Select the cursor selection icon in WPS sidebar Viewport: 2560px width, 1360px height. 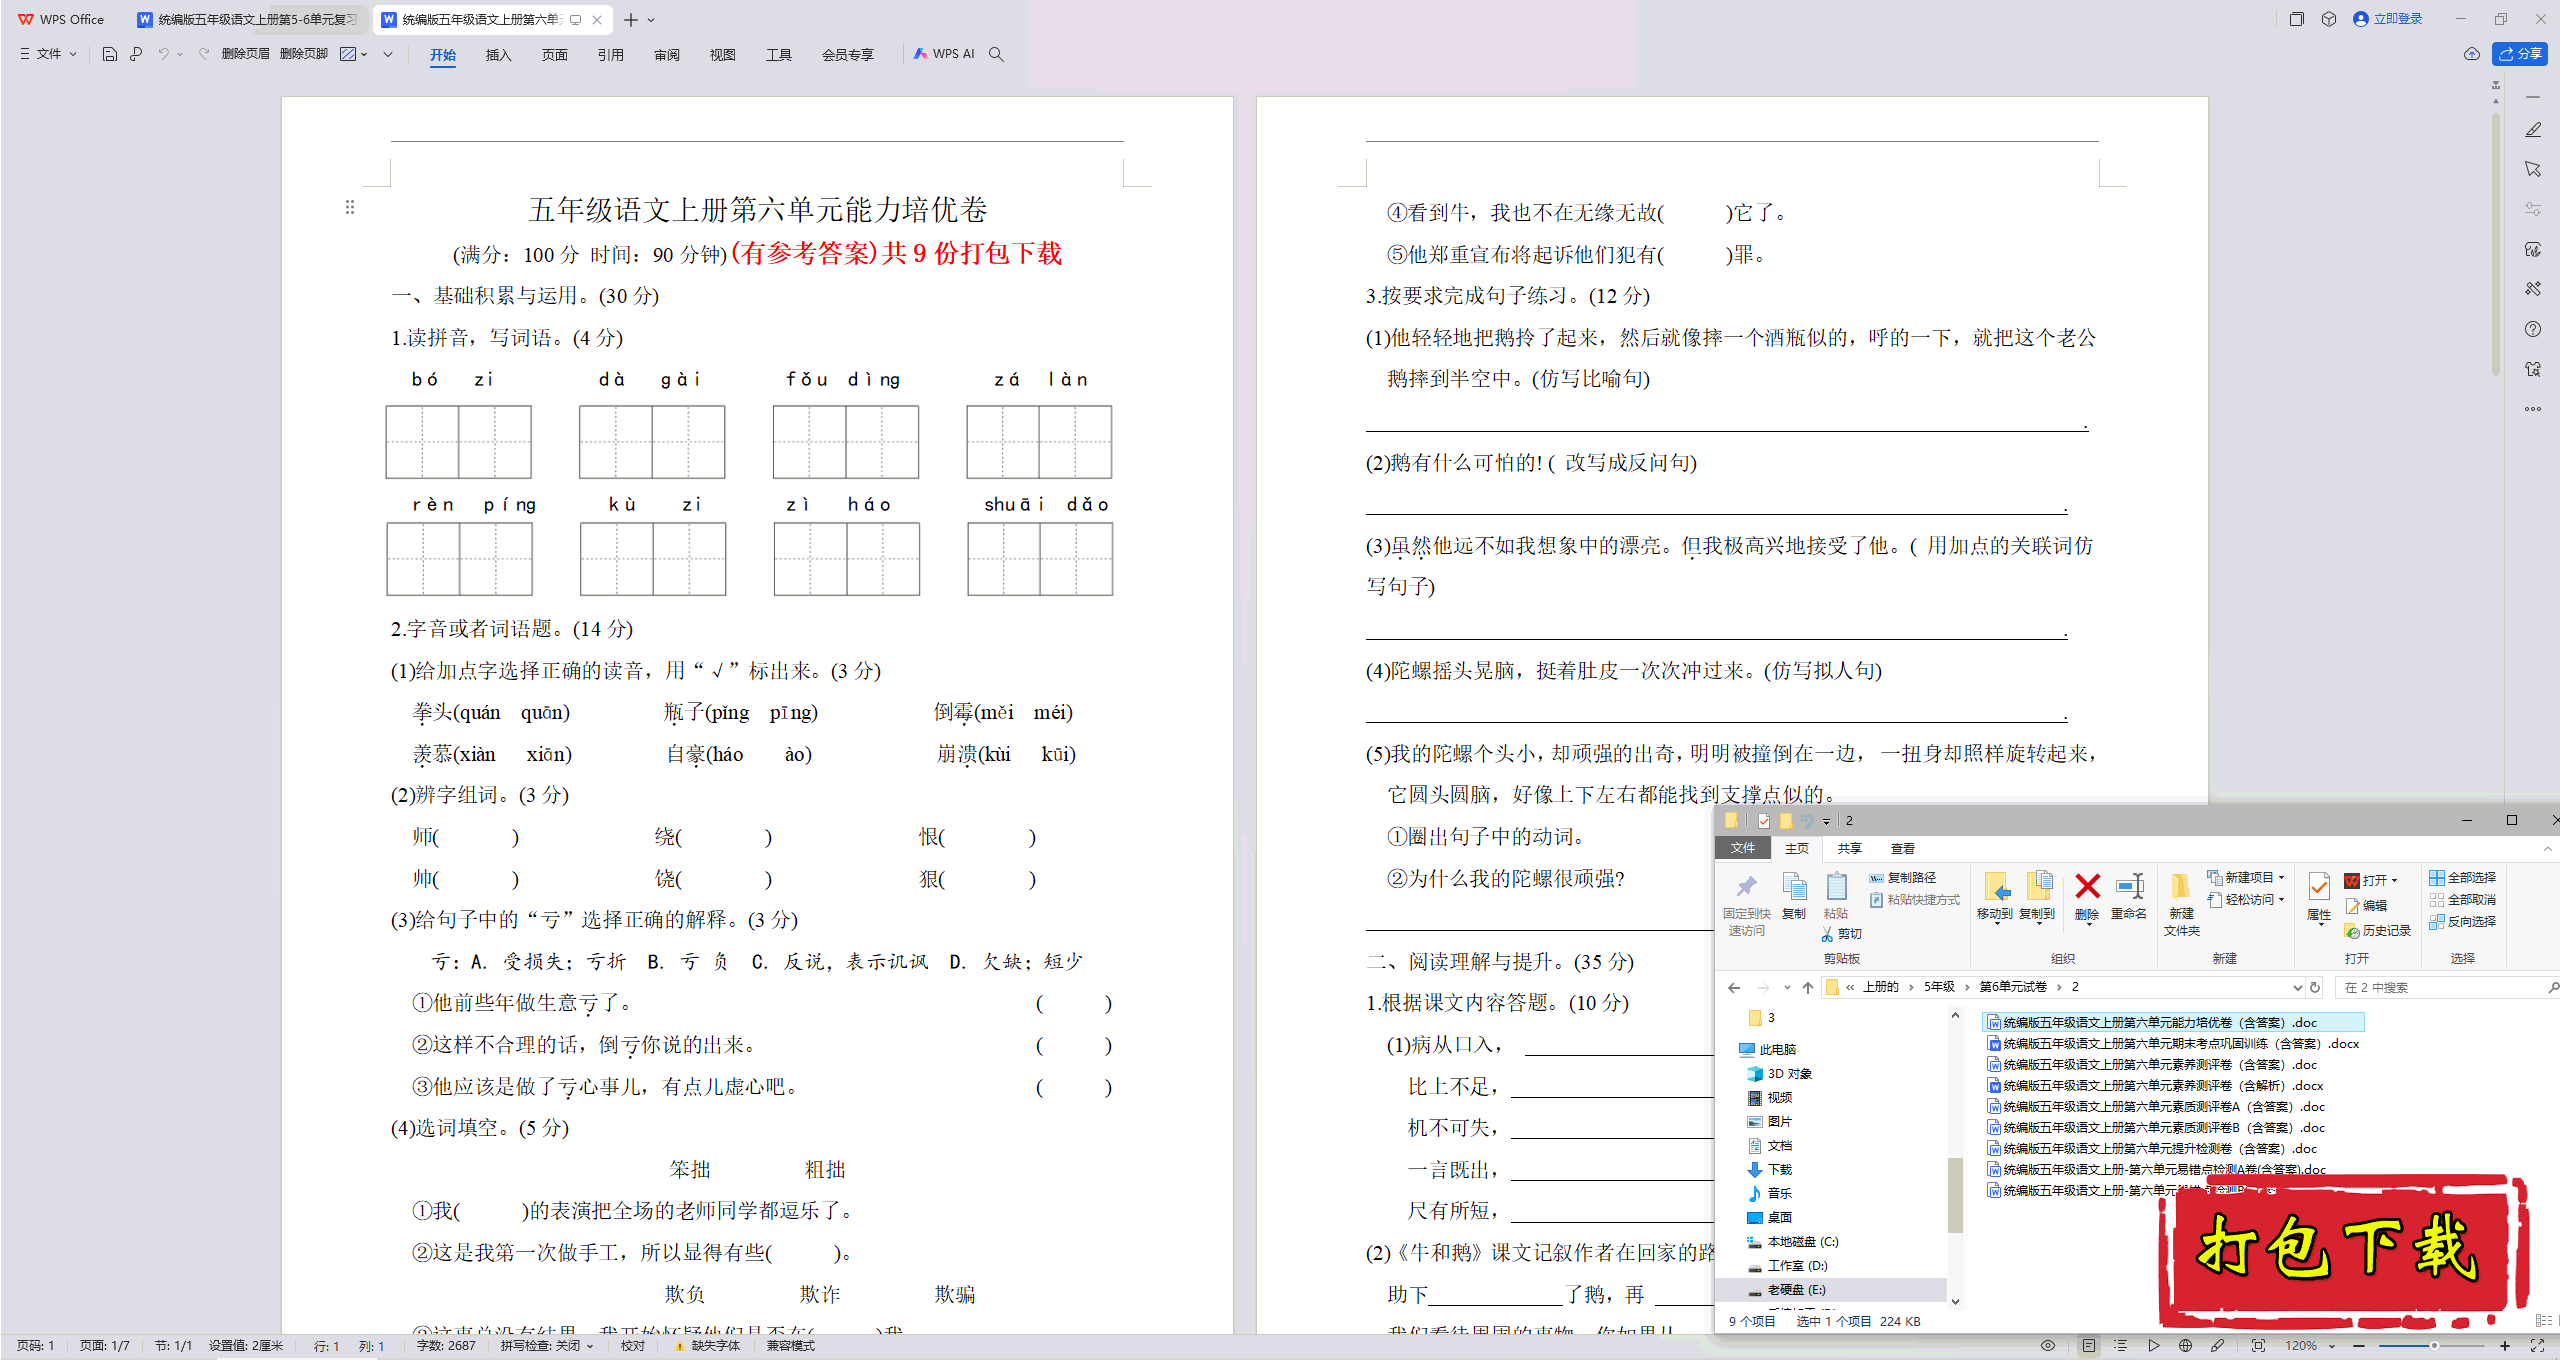click(x=2533, y=170)
